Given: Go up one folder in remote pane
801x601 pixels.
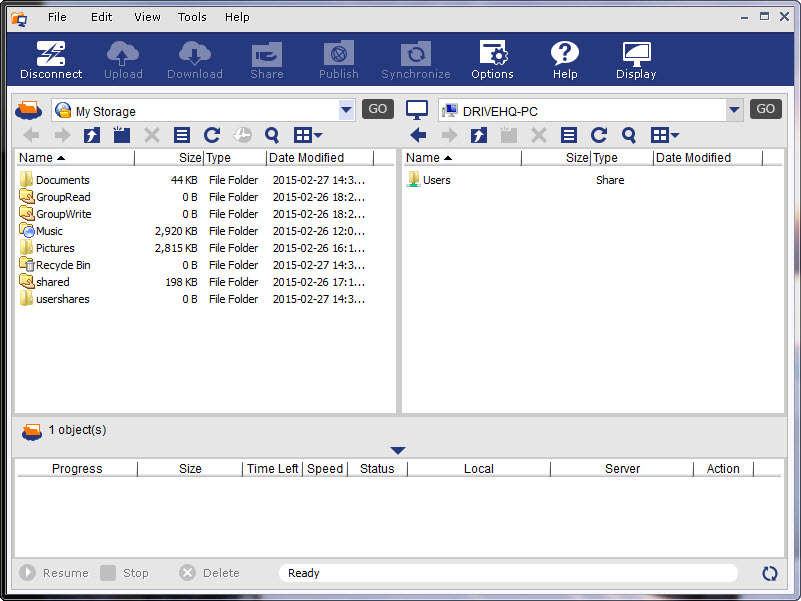Looking at the screenshot, I should click(92, 135).
